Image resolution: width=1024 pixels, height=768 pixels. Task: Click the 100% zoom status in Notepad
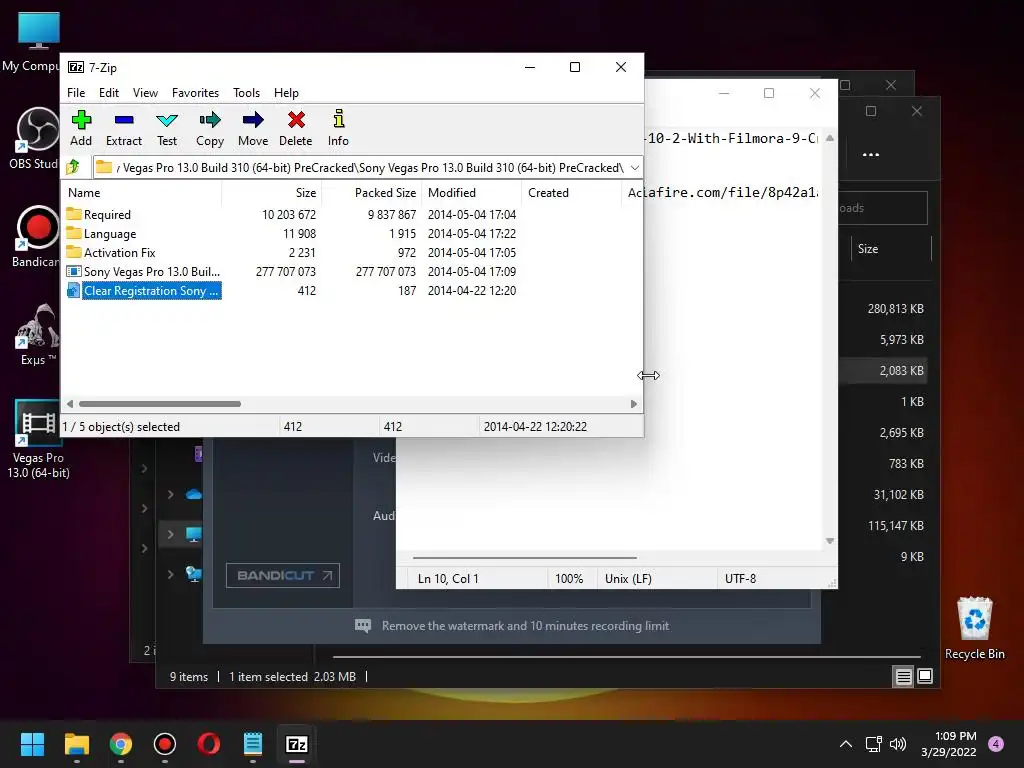tap(569, 579)
